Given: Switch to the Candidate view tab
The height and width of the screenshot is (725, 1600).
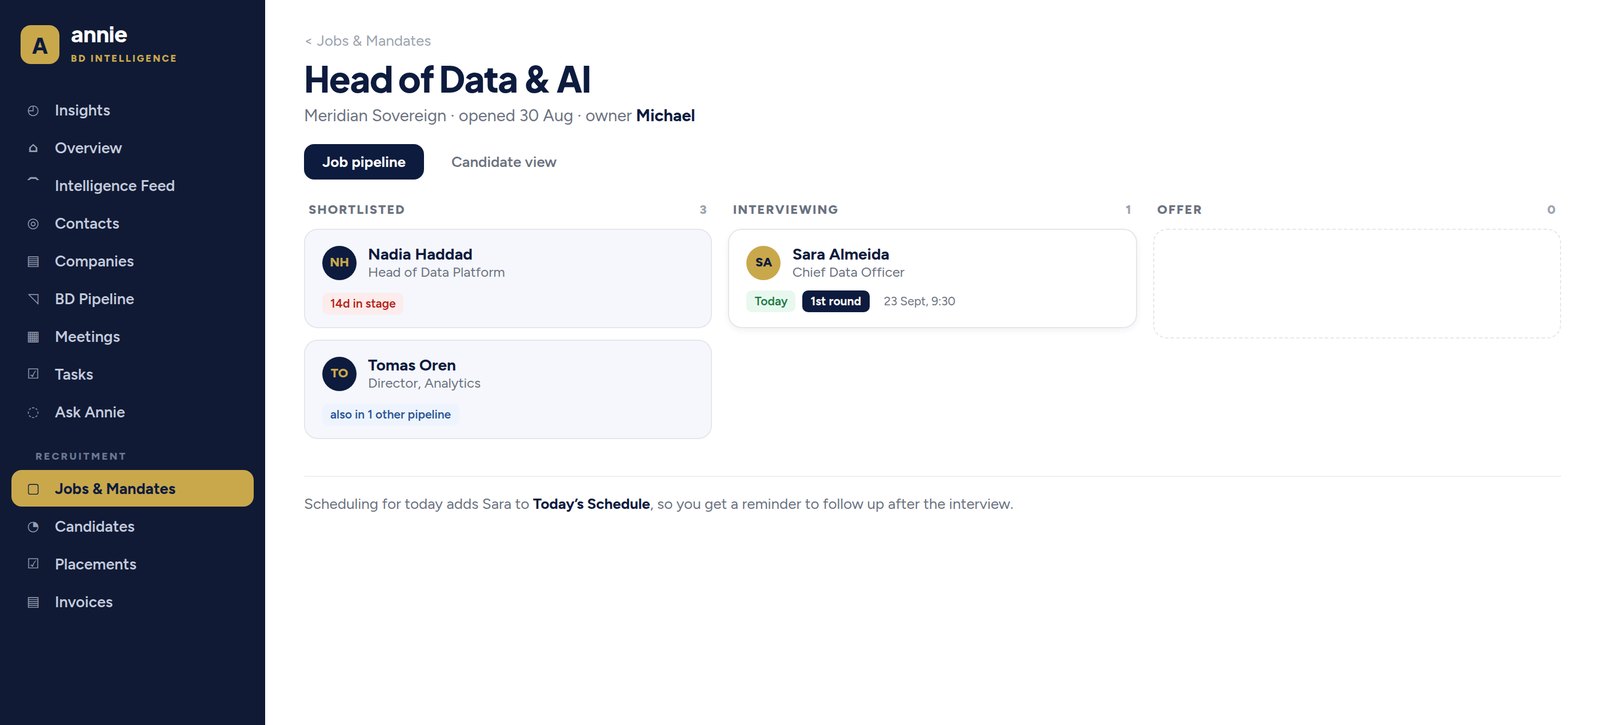Looking at the screenshot, I should [x=504, y=162].
